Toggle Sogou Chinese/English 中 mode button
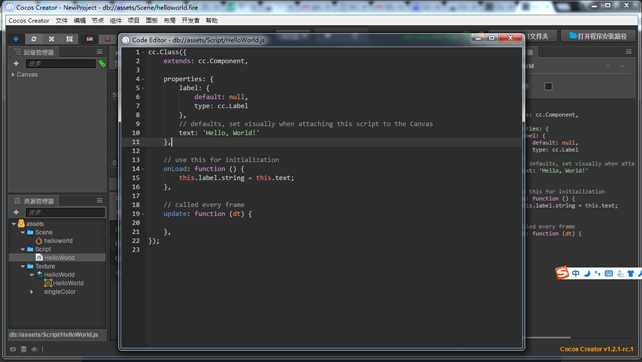Image resolution: width=642 pixels, height=362 pixels. [576, 273]
